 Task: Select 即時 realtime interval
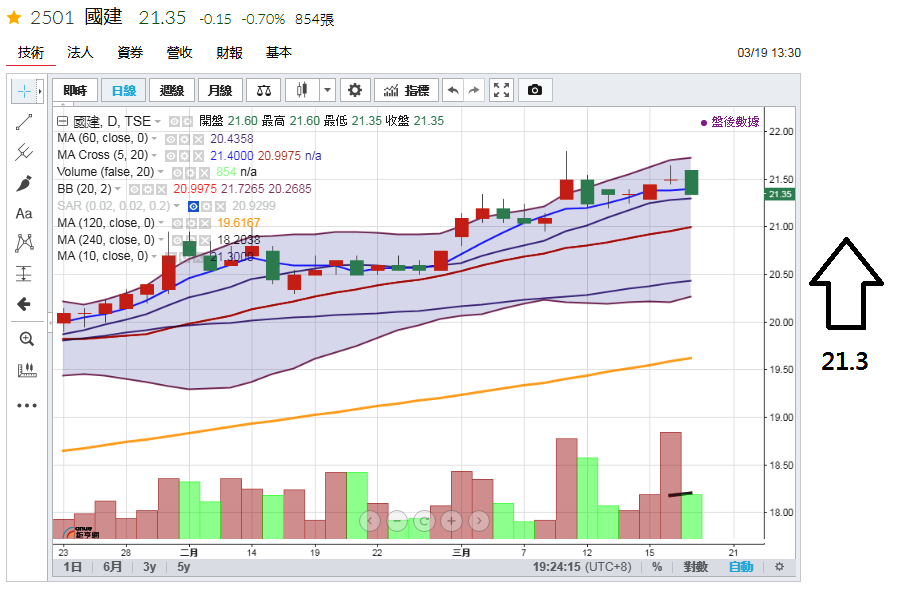pos(75,90)
